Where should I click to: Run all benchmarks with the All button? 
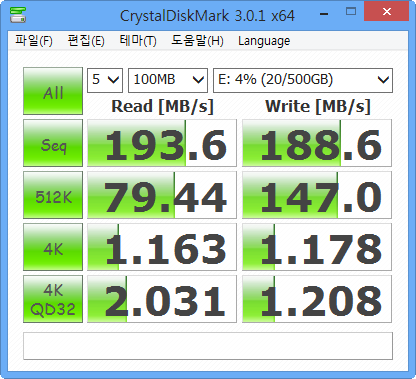53,91
